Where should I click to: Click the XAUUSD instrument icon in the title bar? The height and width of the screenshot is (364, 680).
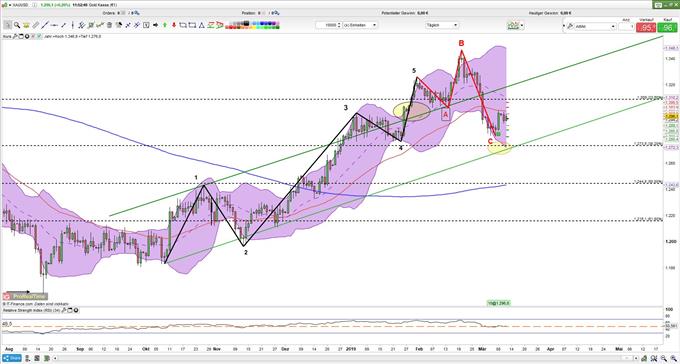point(5,5)
